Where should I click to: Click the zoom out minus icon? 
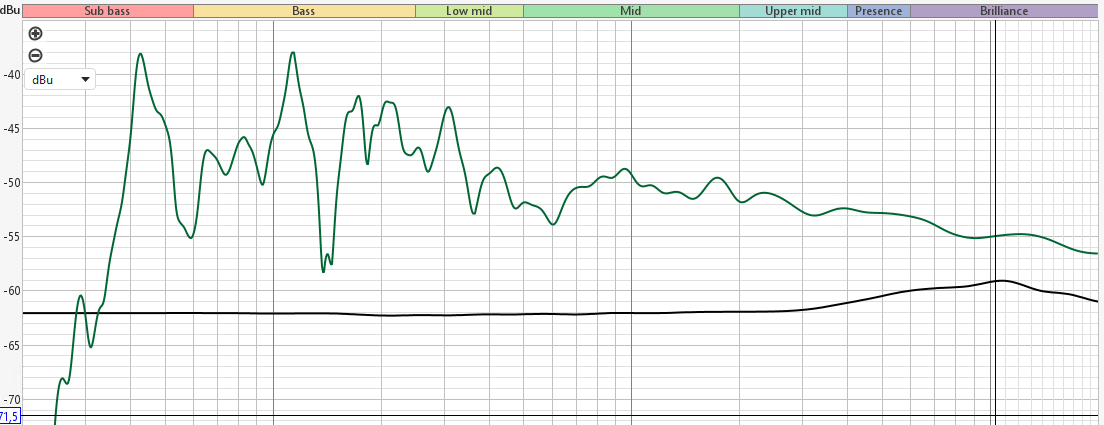point(35,56)
